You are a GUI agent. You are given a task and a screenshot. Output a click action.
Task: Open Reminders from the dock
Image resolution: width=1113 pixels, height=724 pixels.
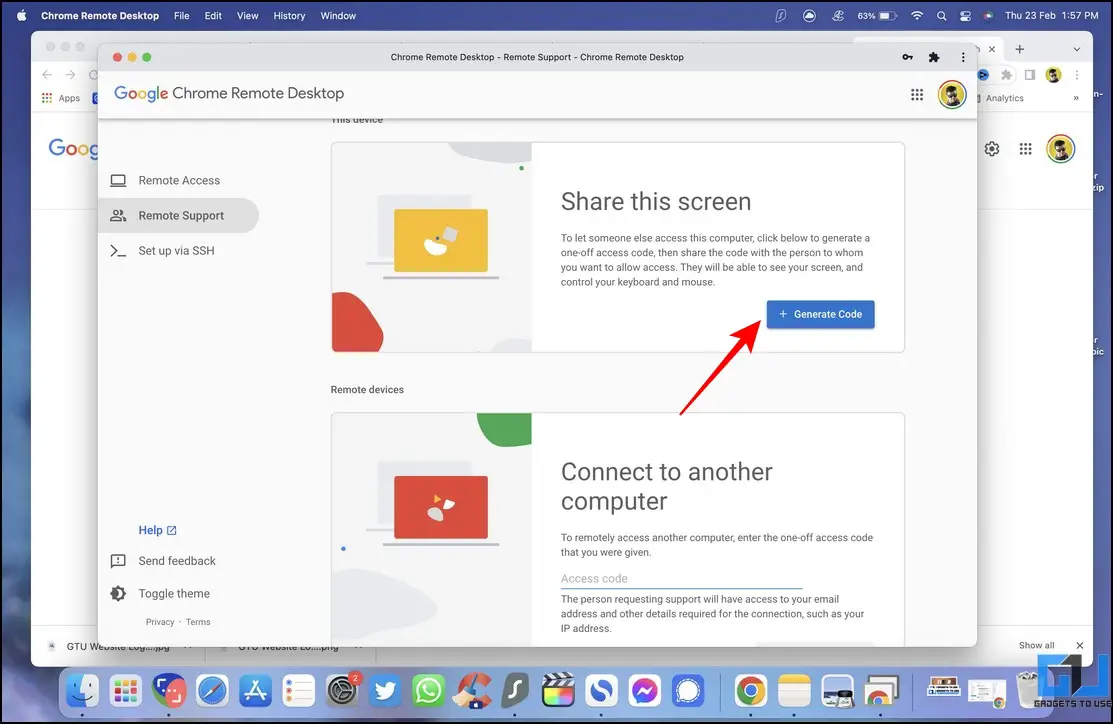point(299,690)
